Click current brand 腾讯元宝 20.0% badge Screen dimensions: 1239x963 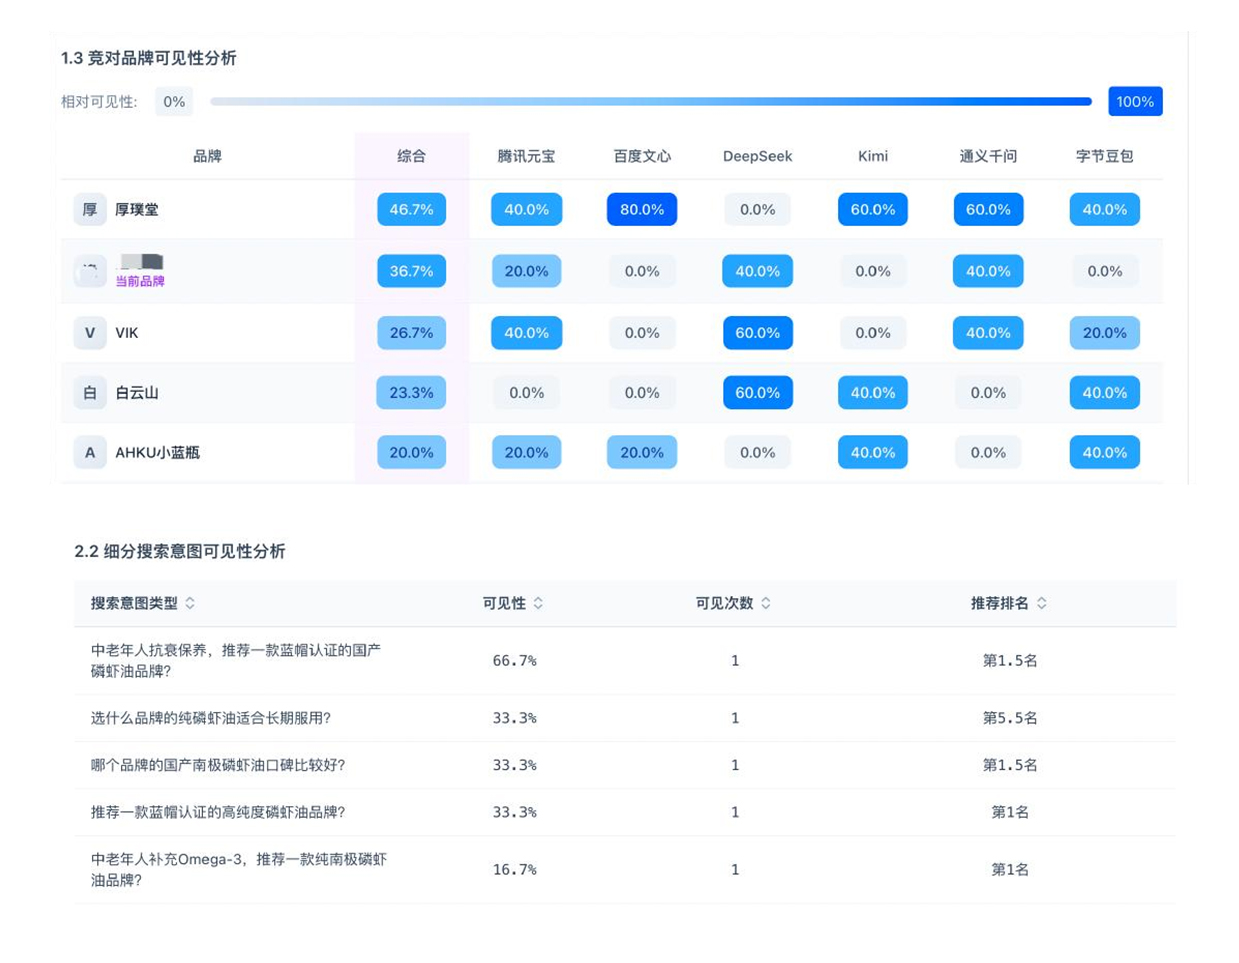tap(526, 271)
